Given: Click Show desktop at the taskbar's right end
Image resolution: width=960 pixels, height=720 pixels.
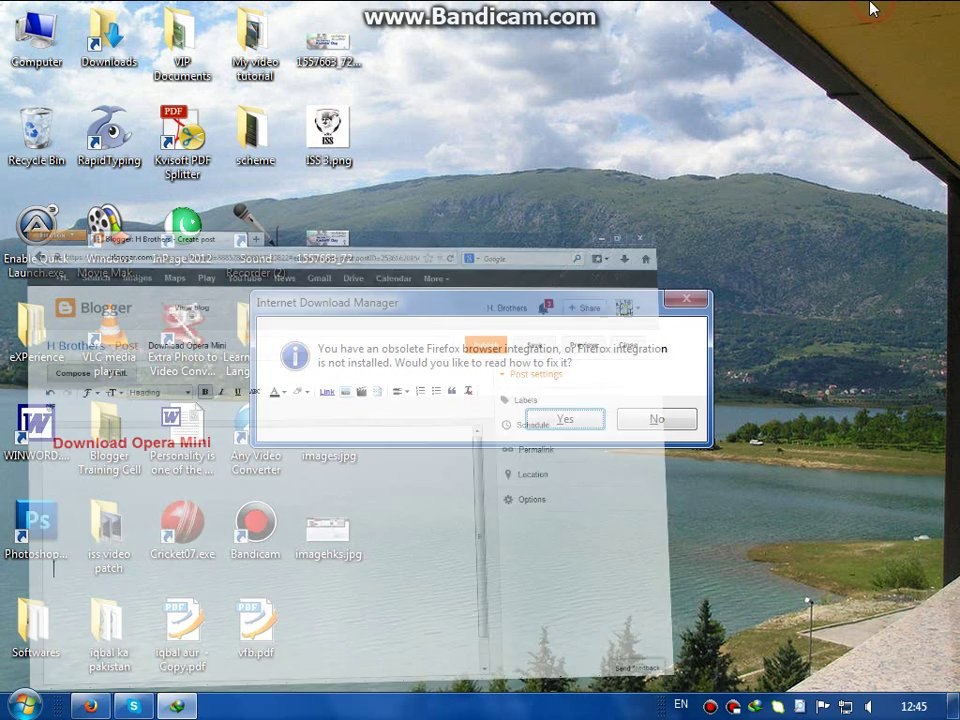Looking at the screenshot, I should click(954, 707).
